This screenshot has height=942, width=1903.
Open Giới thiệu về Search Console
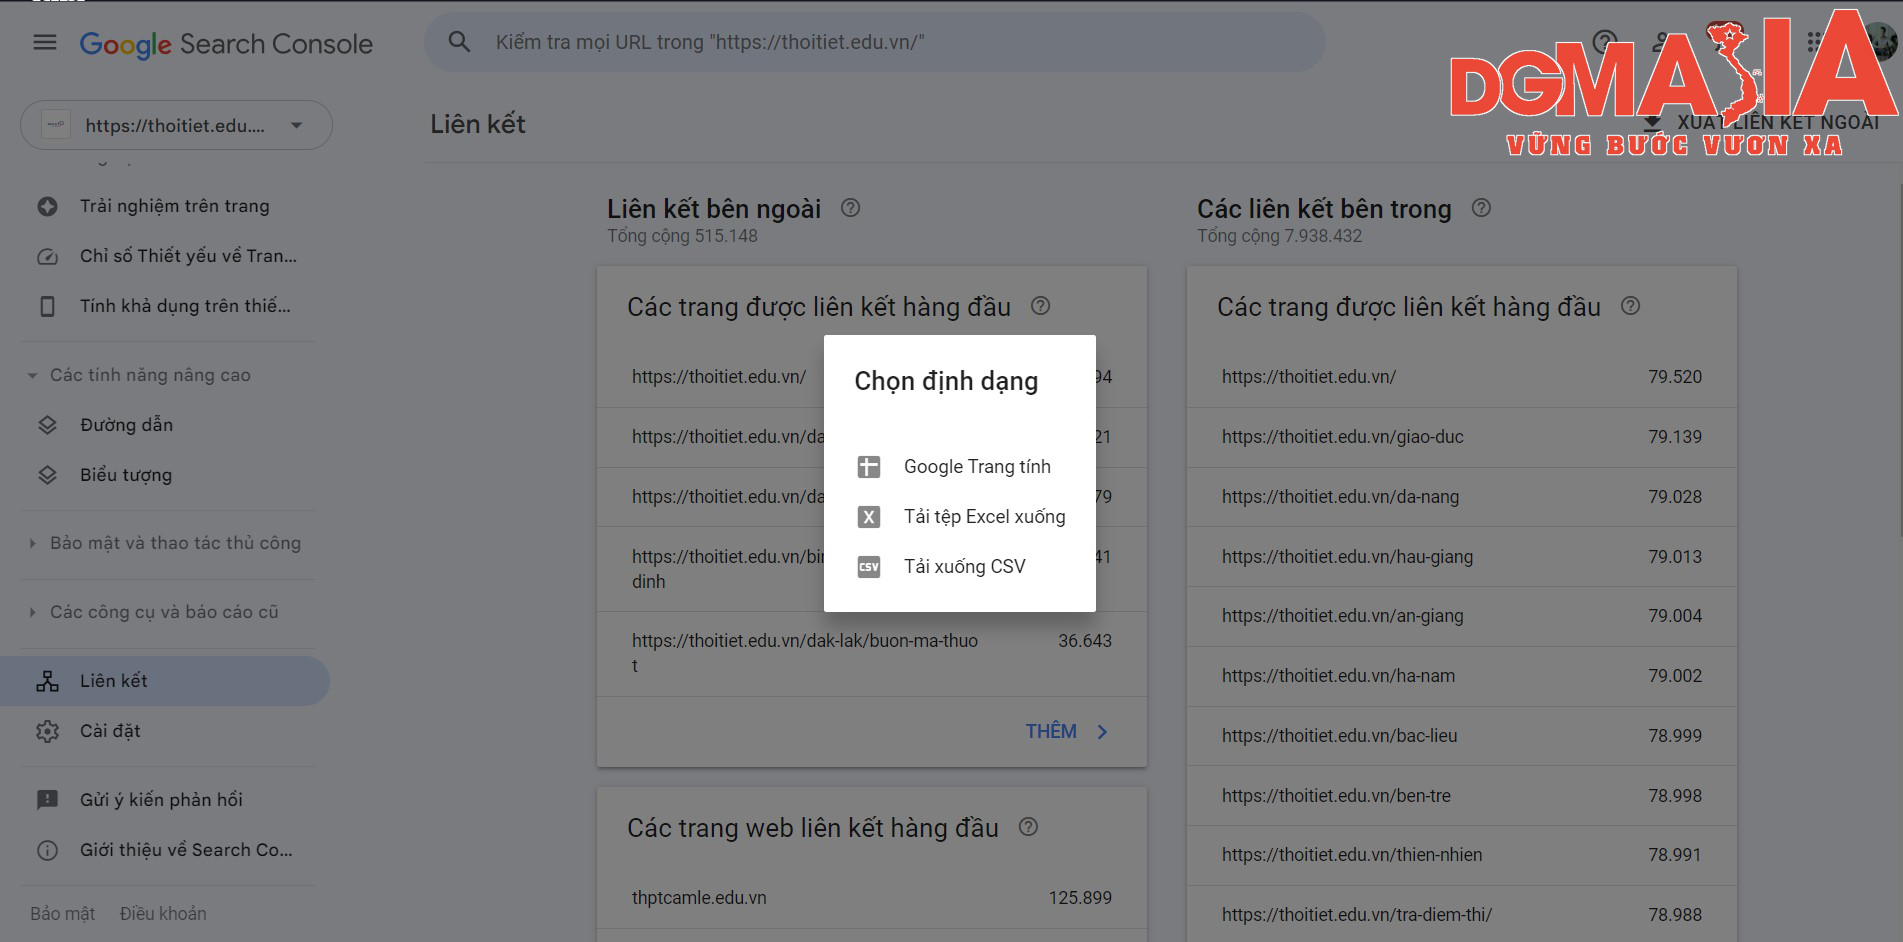[x=186, y=850]
